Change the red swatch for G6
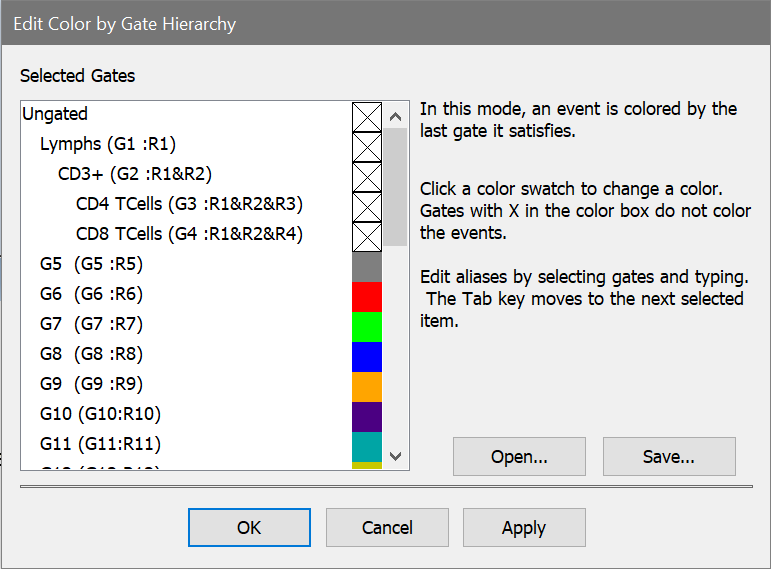The image size is (771, 569). [367, 297]
